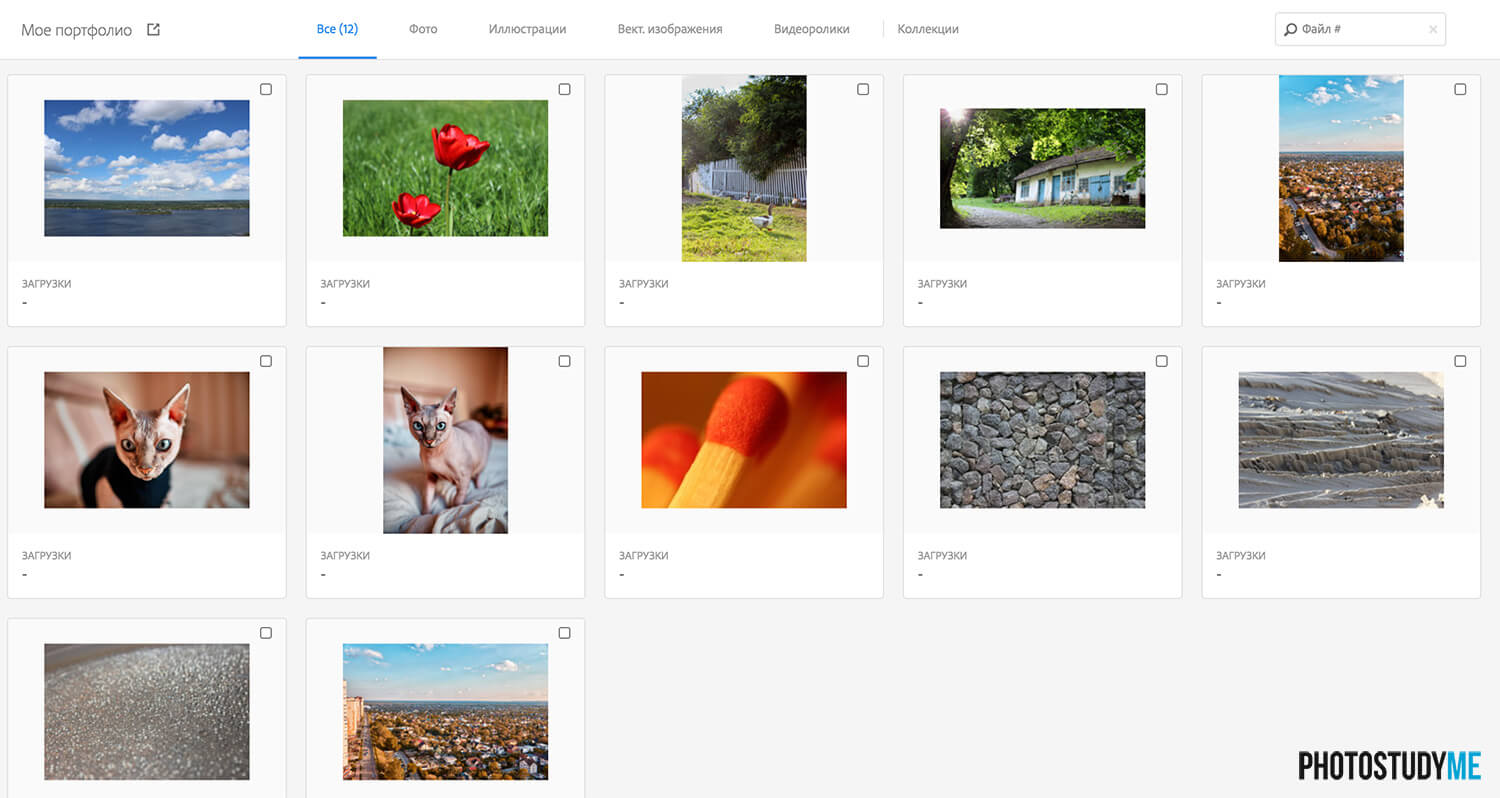Image resolution: width=1500 pixels, height=798 pixels.
Task: Tick checkbox on the old house photo
Action: 1161,89
